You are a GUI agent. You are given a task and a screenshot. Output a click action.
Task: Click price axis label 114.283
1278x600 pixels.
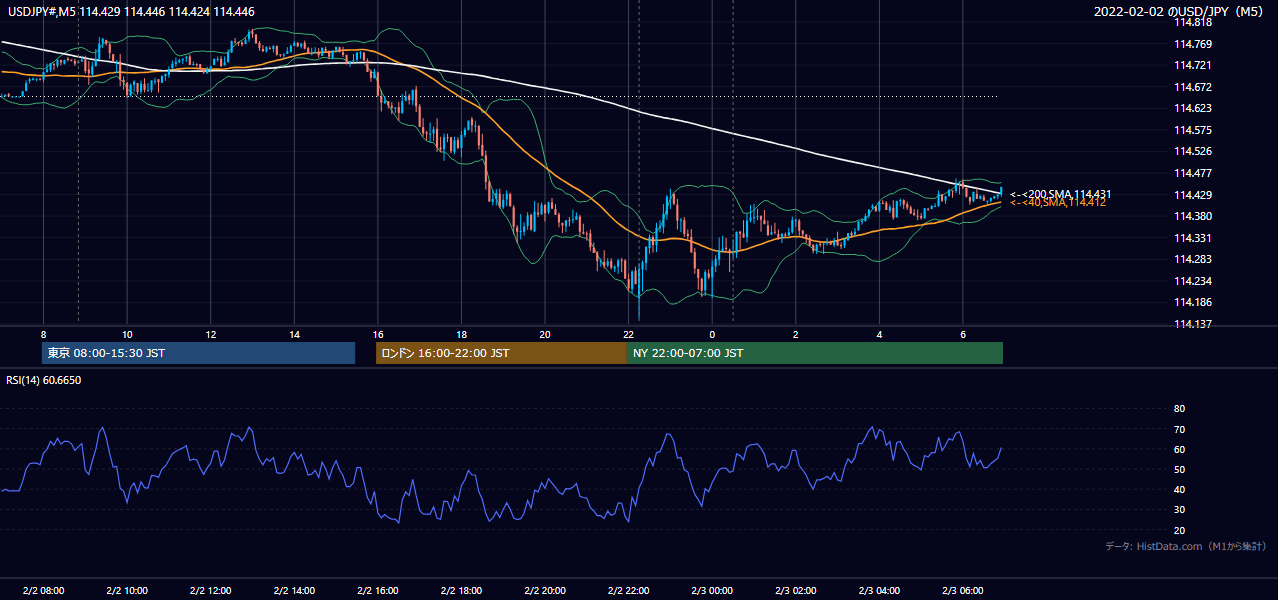pos(1192,259)
